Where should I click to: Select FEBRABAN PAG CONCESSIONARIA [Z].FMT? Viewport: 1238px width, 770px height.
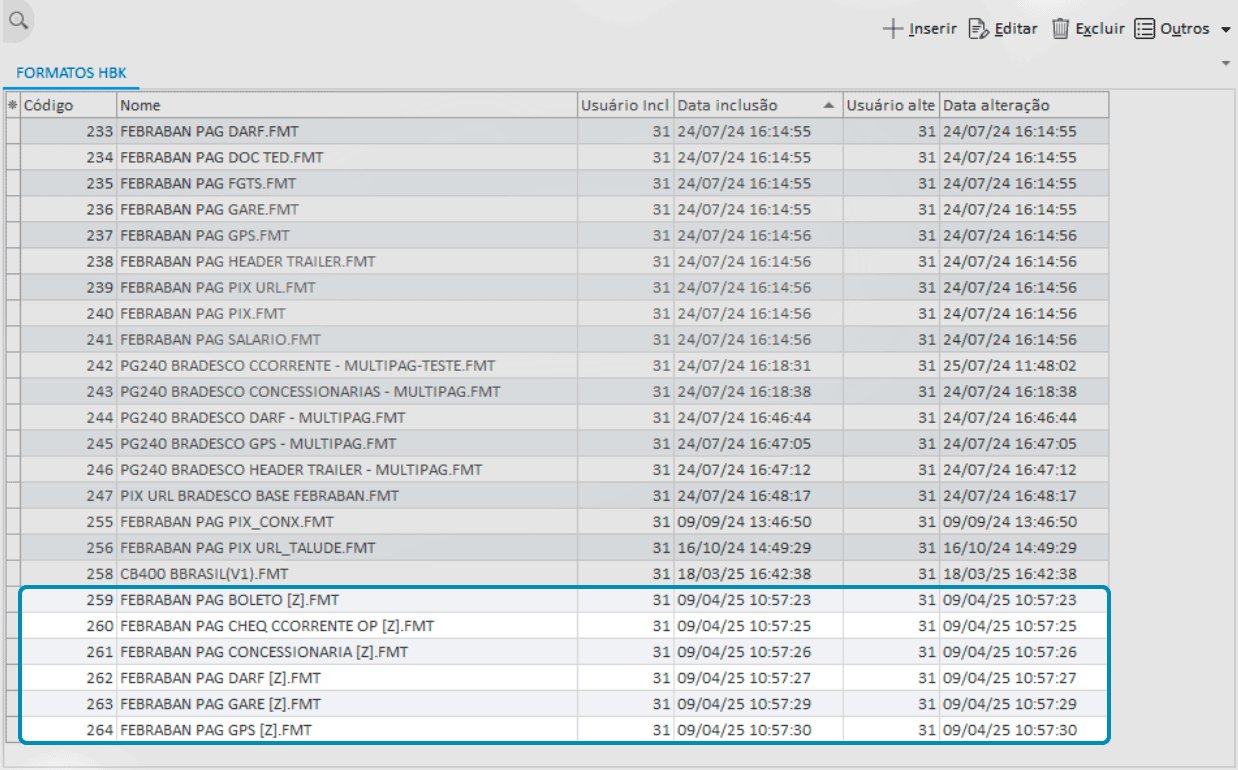pos(557,652)
